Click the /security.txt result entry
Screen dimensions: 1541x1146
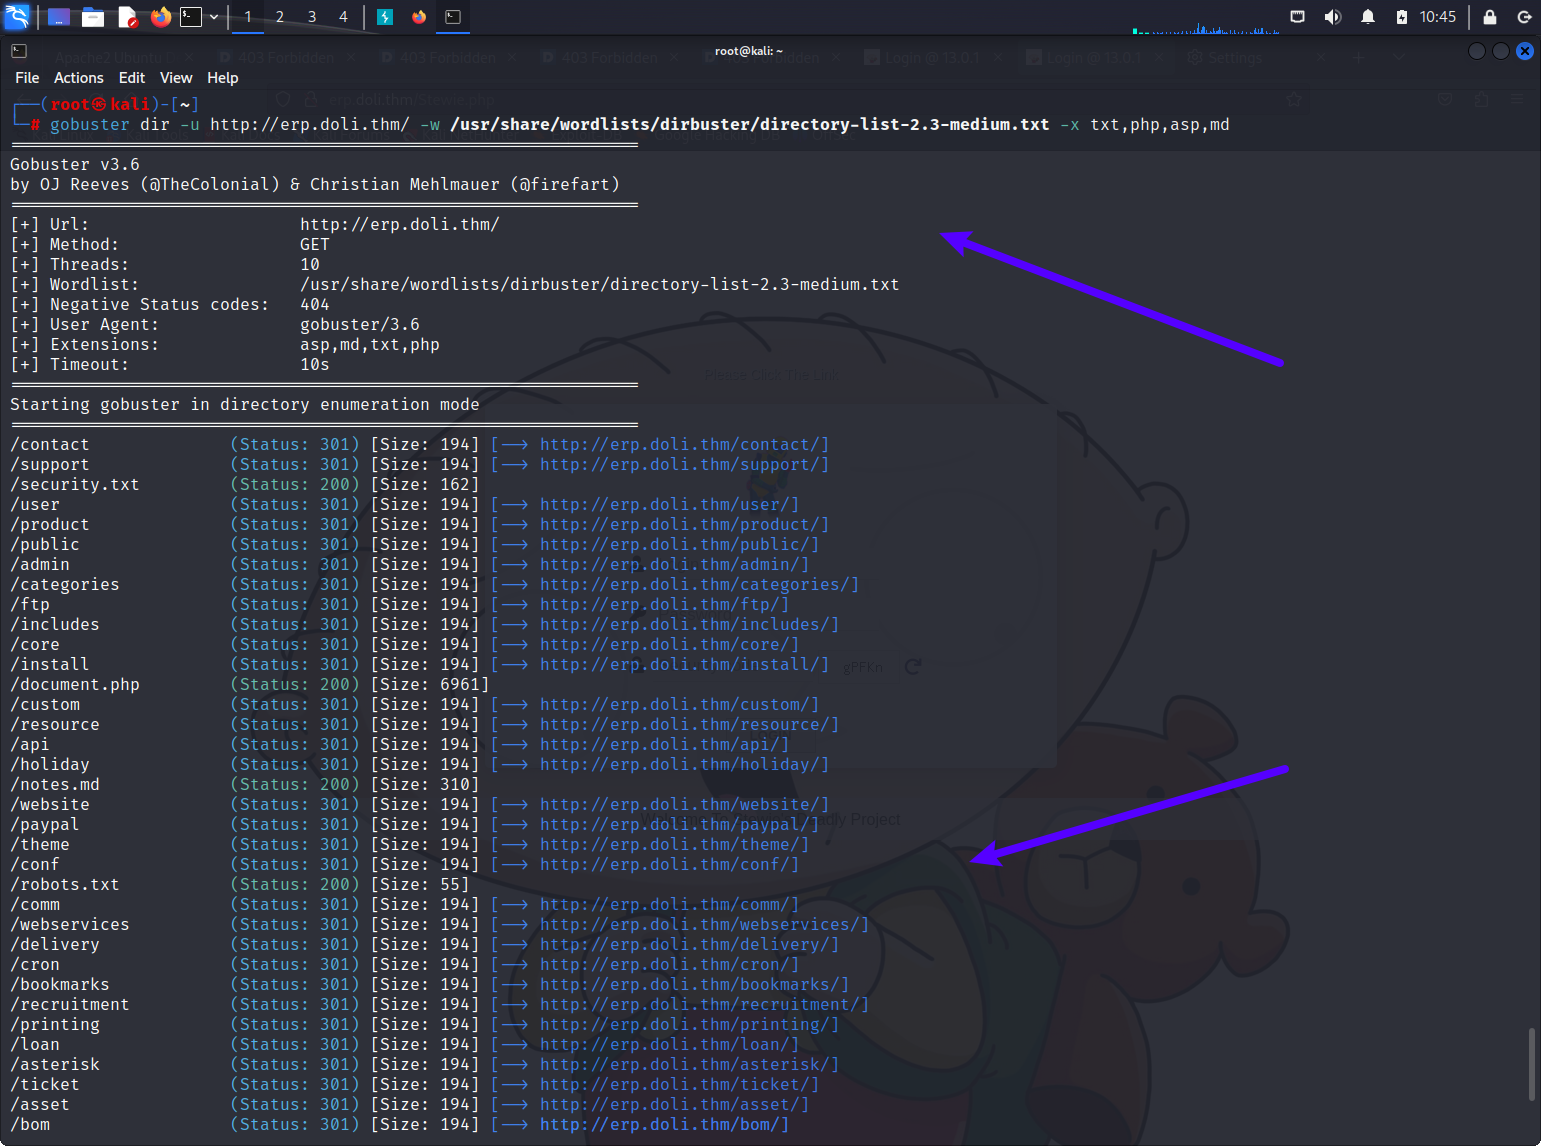(75, 485)
